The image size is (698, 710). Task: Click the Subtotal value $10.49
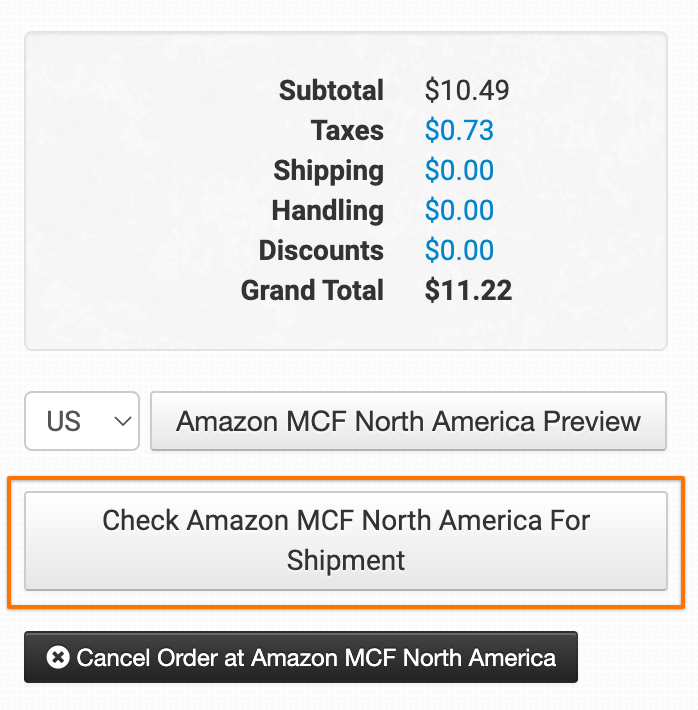pos(467,91)
